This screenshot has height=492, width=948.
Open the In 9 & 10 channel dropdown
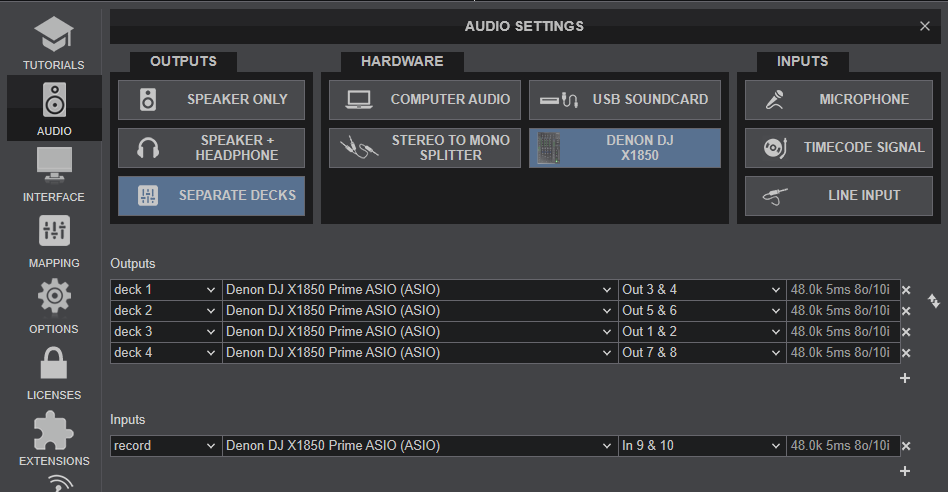[x=702, y=446]
